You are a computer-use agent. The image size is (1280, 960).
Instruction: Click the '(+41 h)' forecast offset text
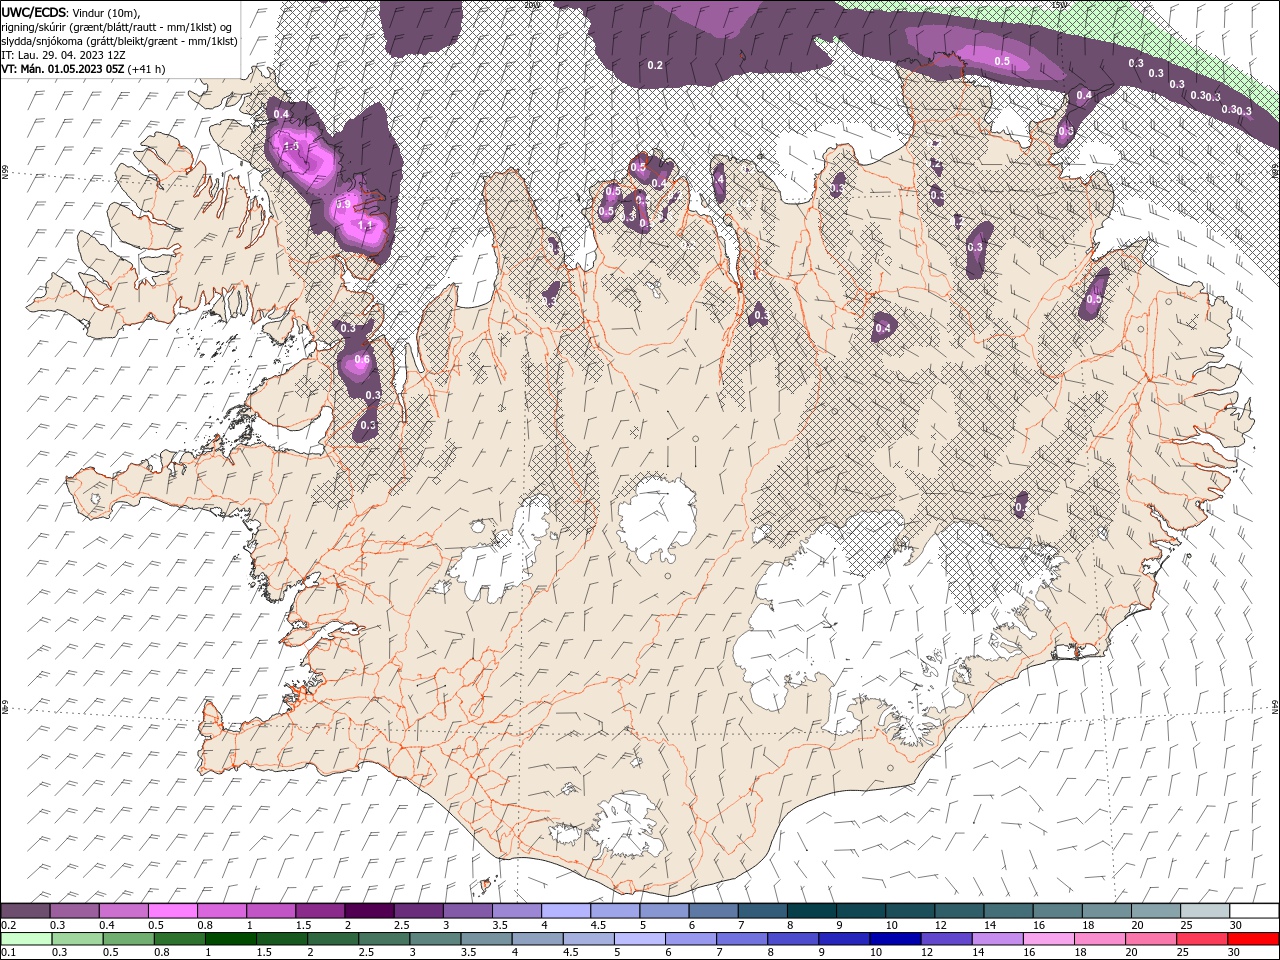pos(147,69)
